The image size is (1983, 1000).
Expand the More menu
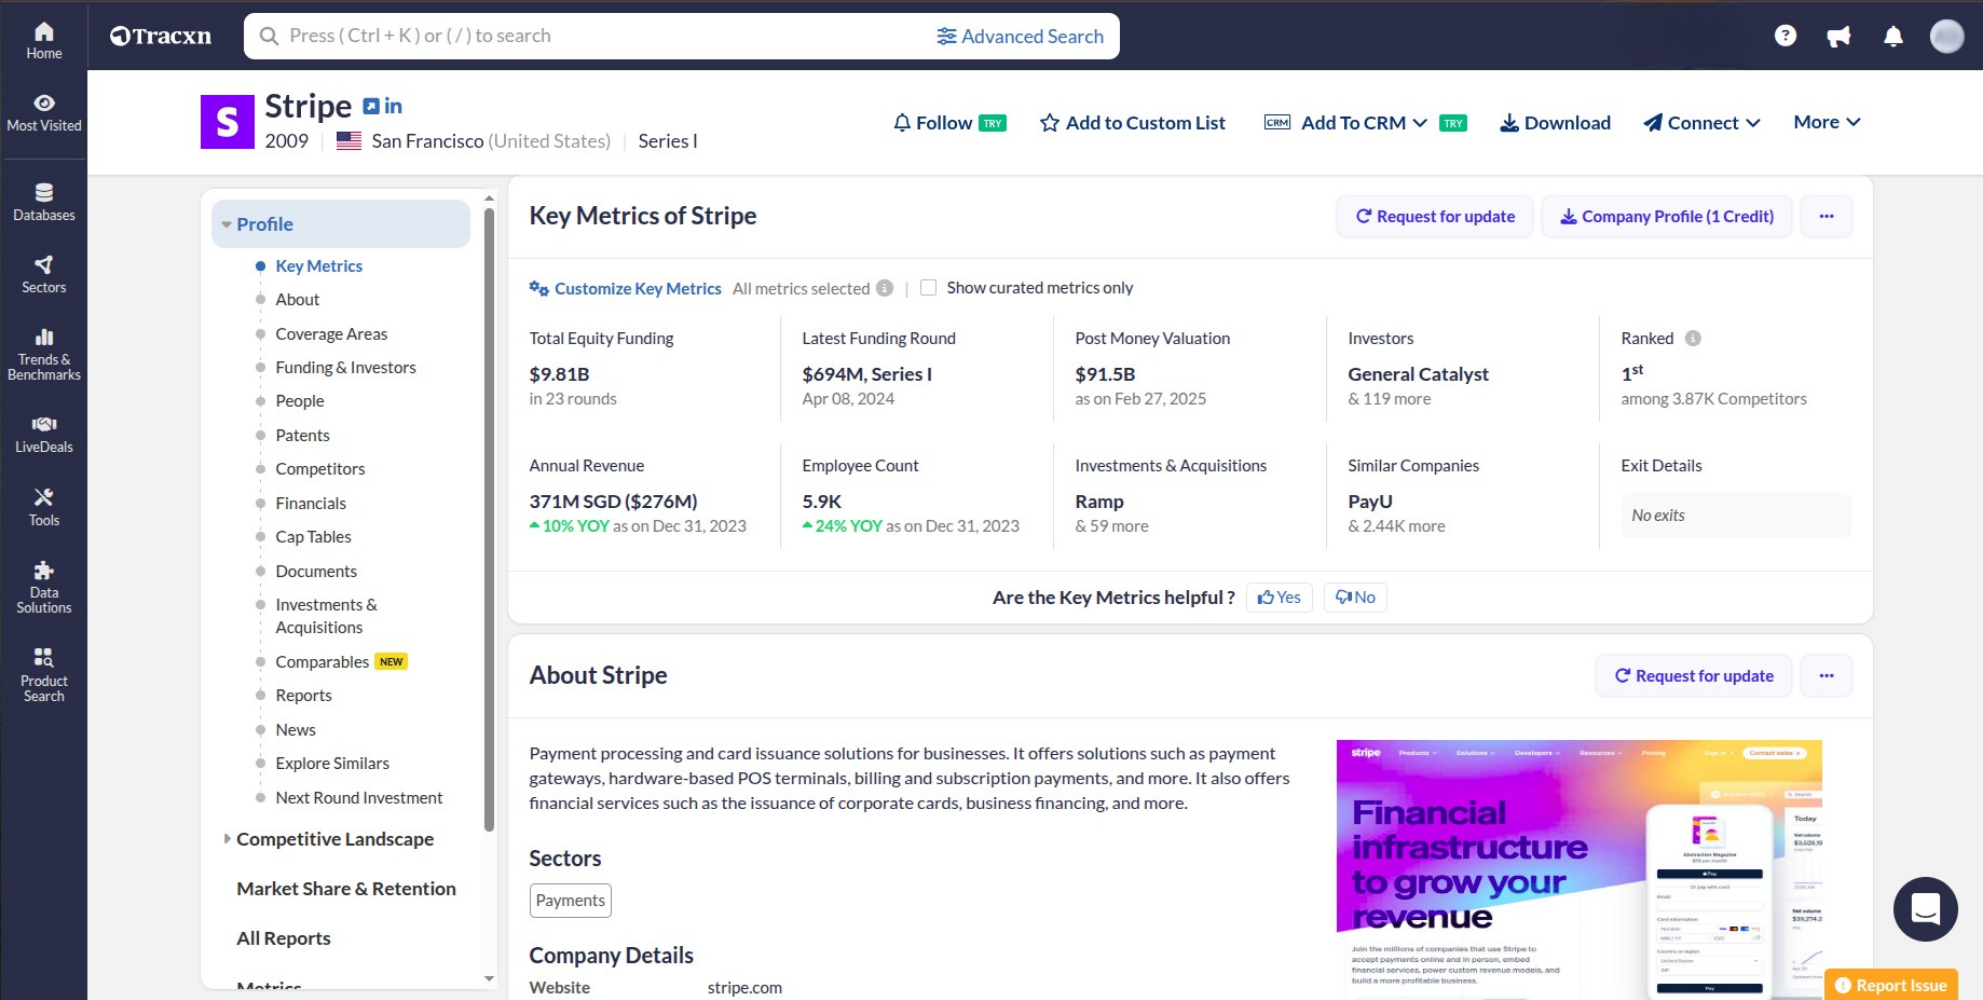1826,121
